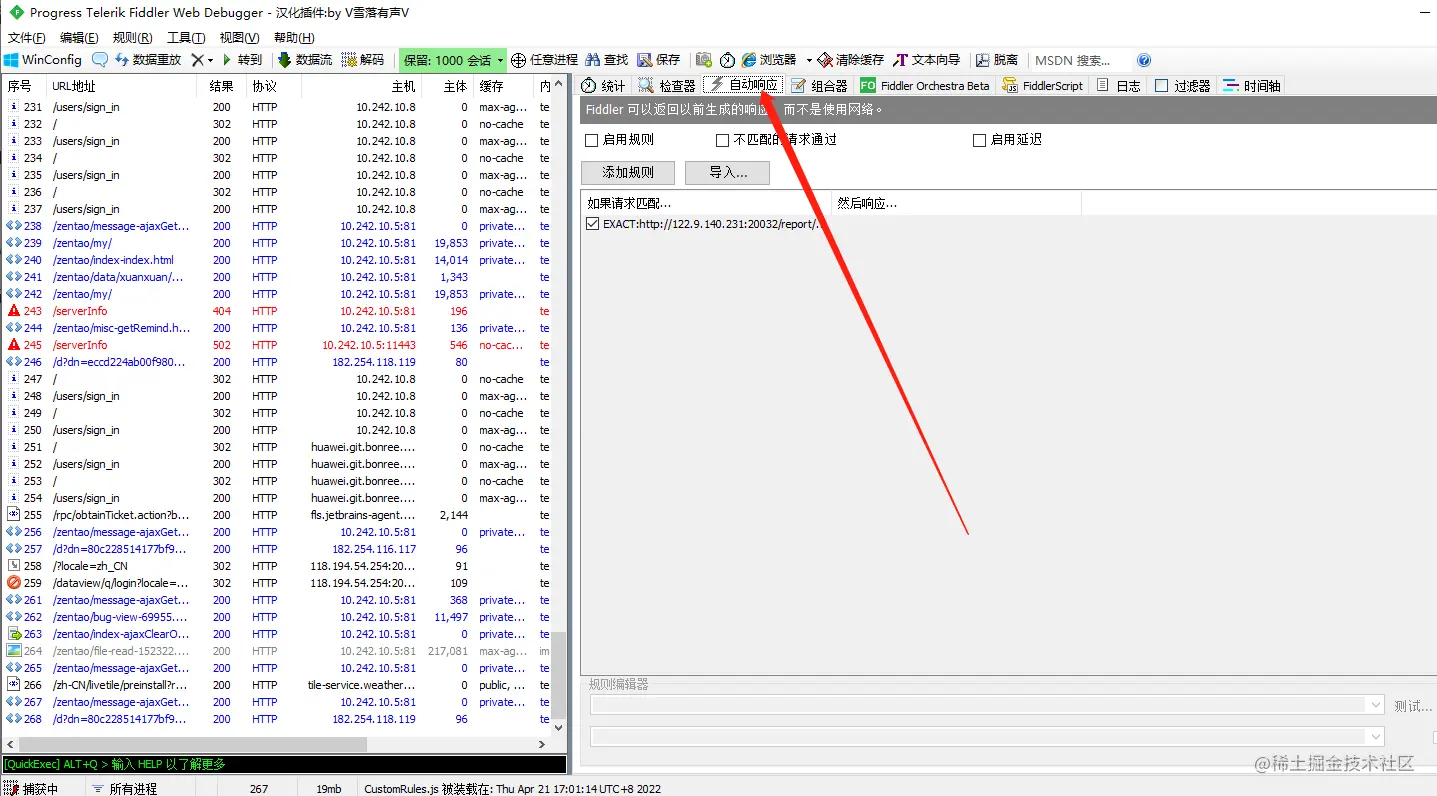The image size is (1437, 796).
Task: Click the 解码 decode toolbar button
Action: coord(363,60)
